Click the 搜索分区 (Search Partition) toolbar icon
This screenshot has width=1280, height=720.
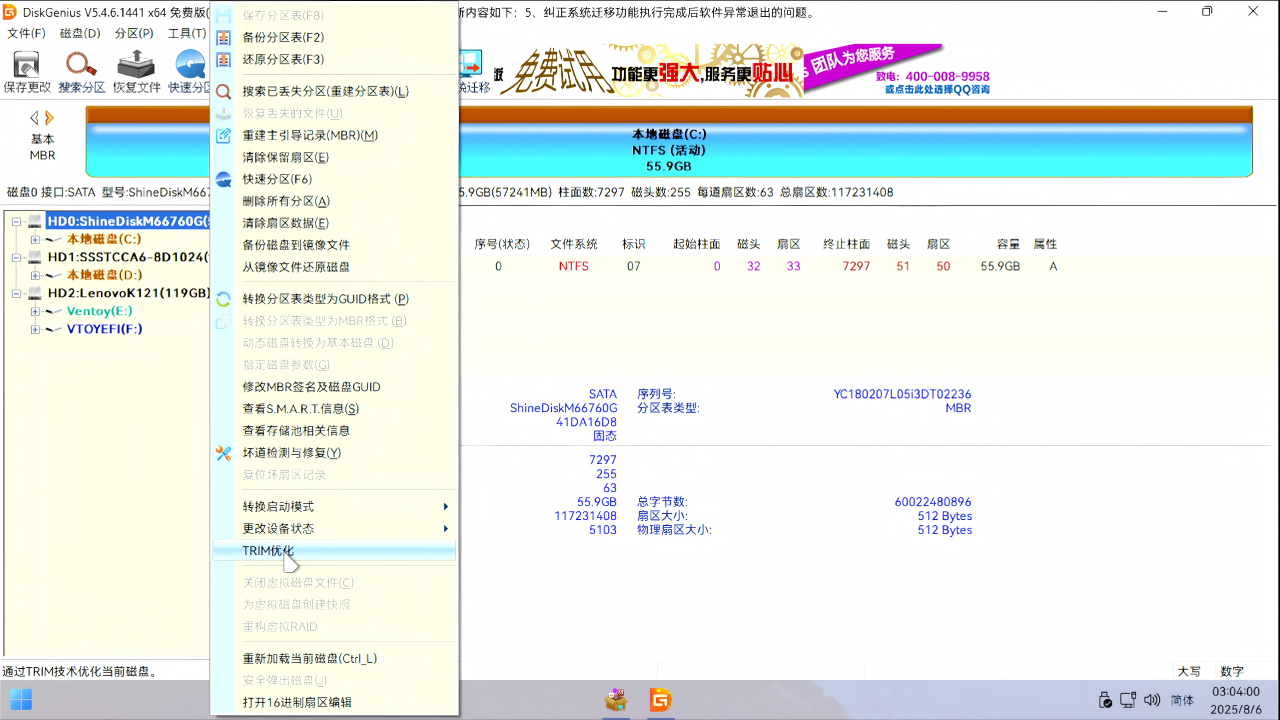click(80, 70)
